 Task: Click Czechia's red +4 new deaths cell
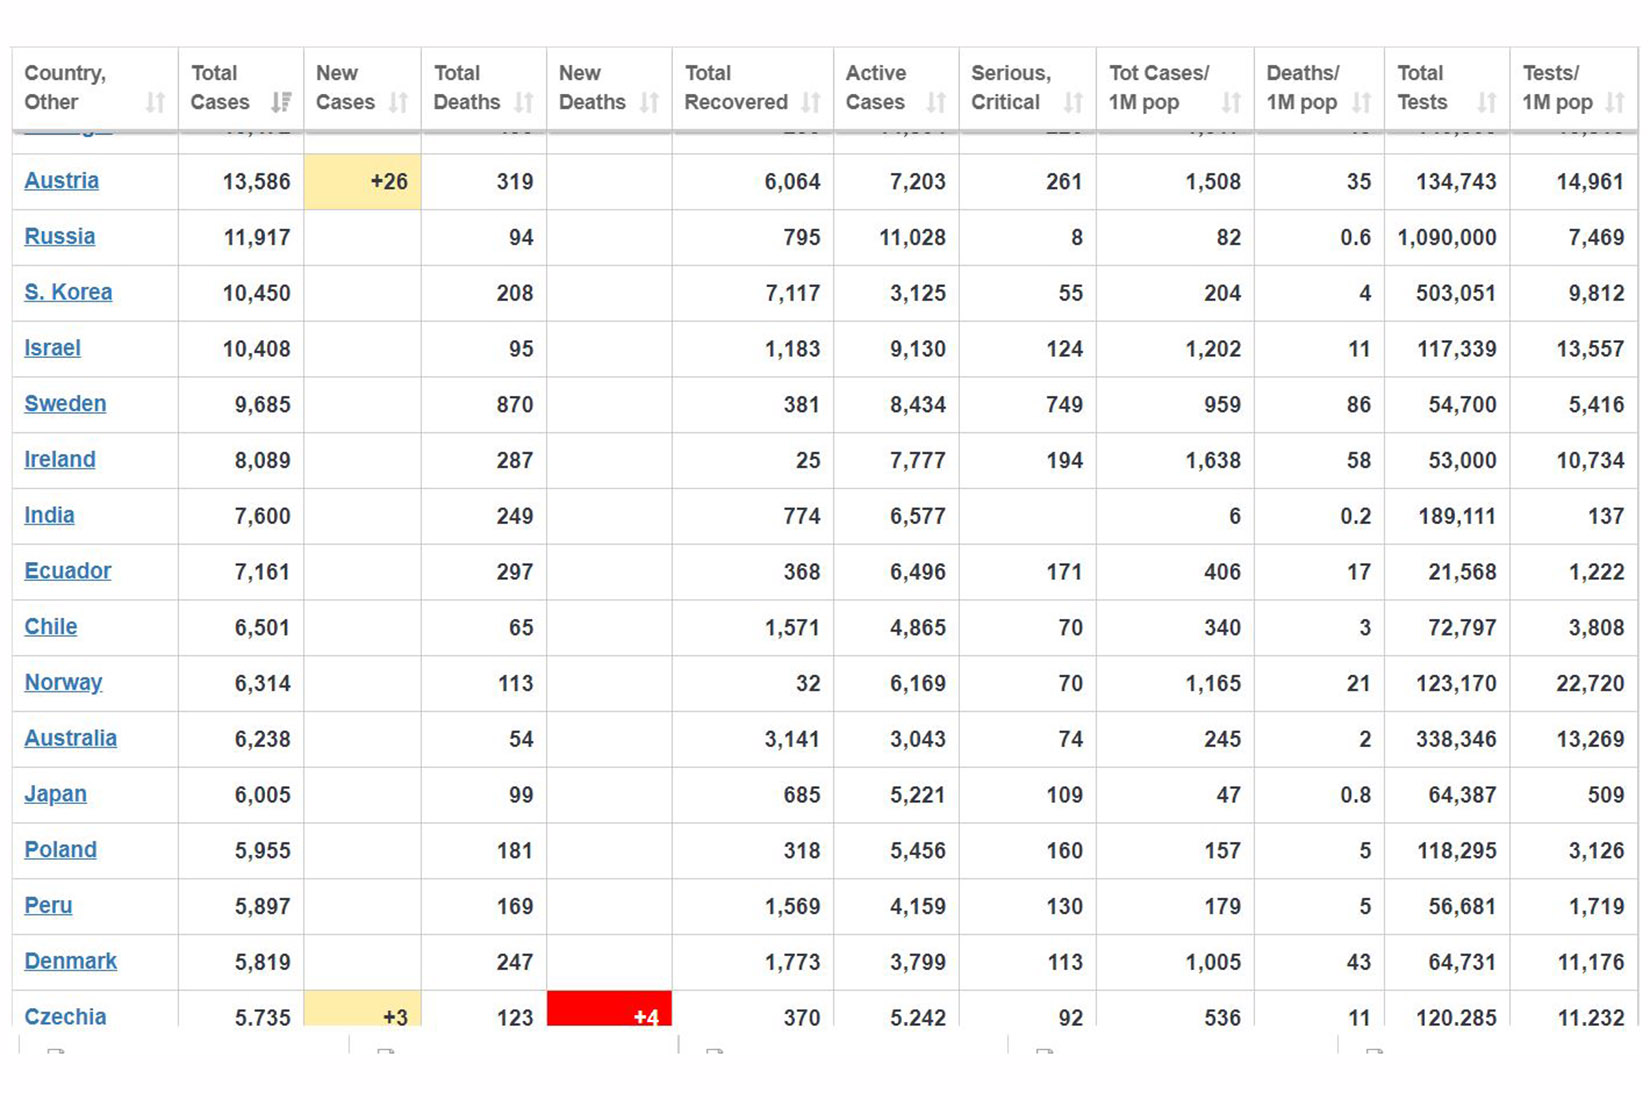pyautogui.click(x=609, y=1008)
